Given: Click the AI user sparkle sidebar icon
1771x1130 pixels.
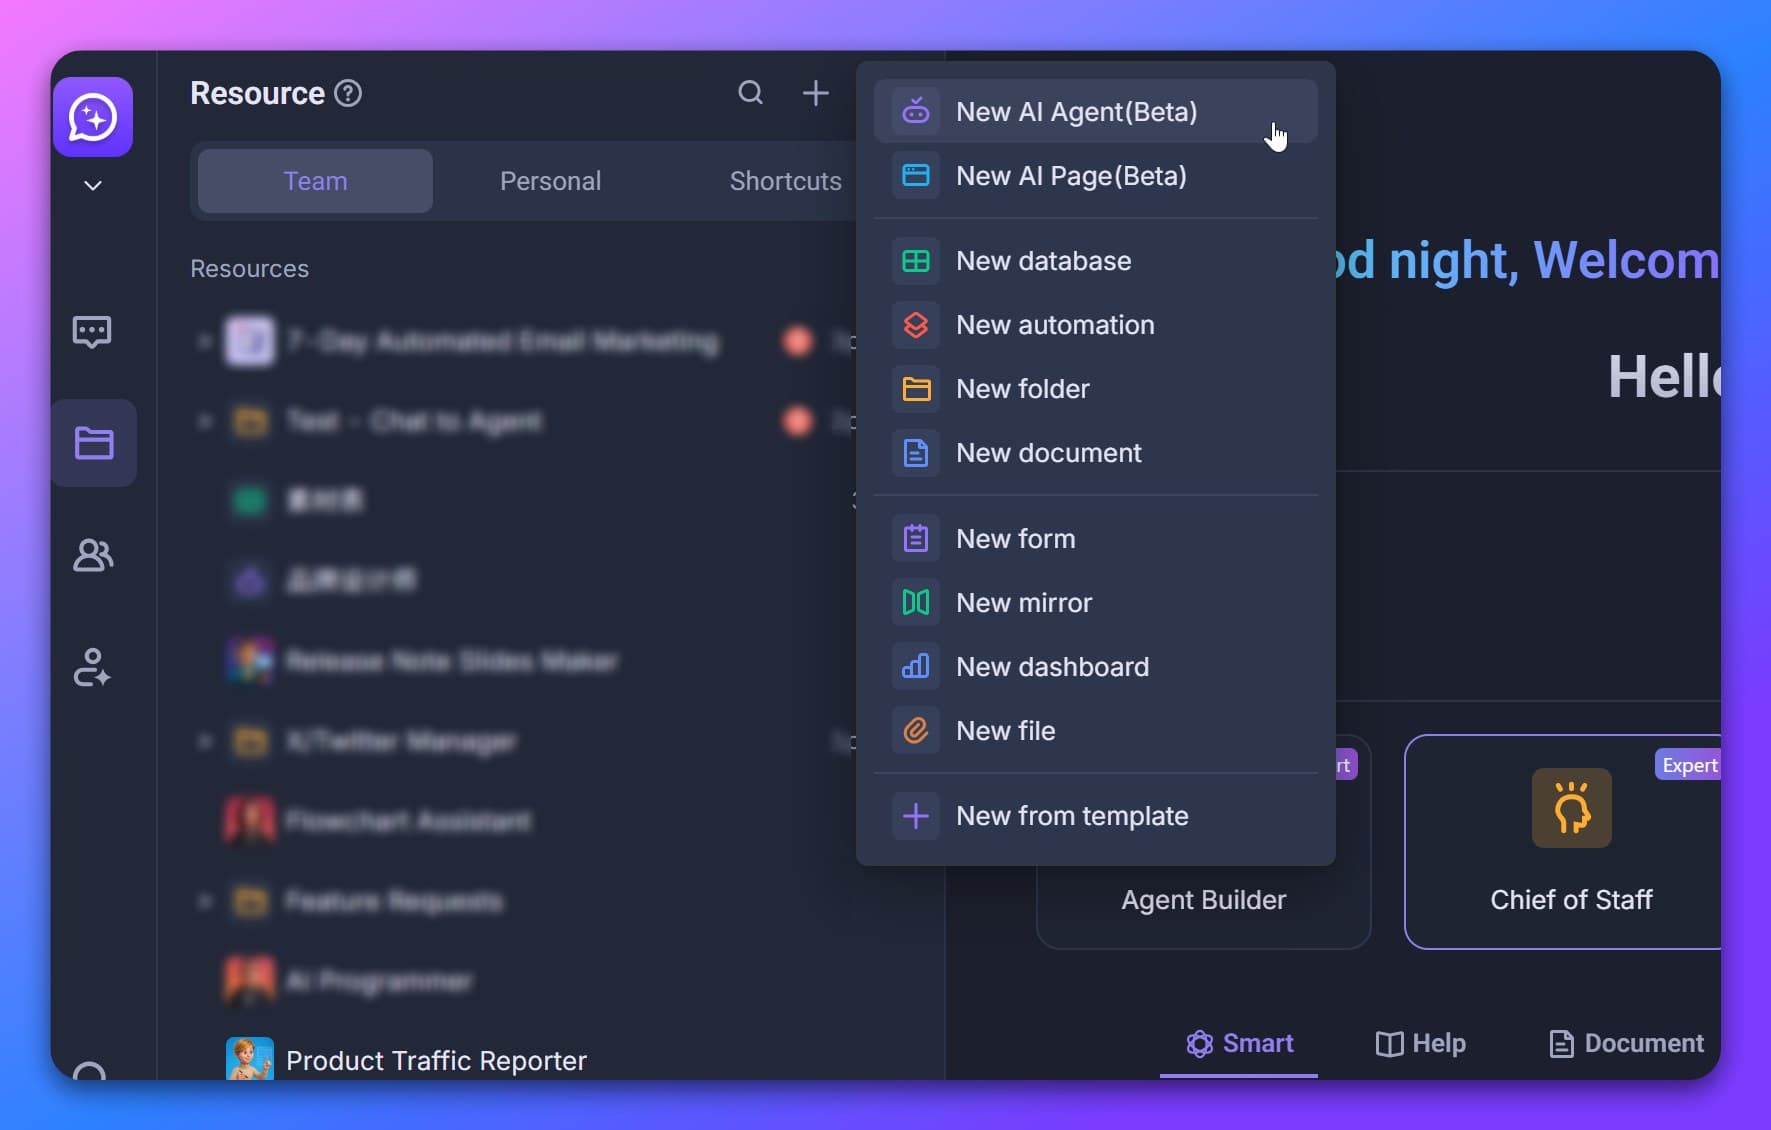Looking at the screenshot, I should tap(92, 667).
